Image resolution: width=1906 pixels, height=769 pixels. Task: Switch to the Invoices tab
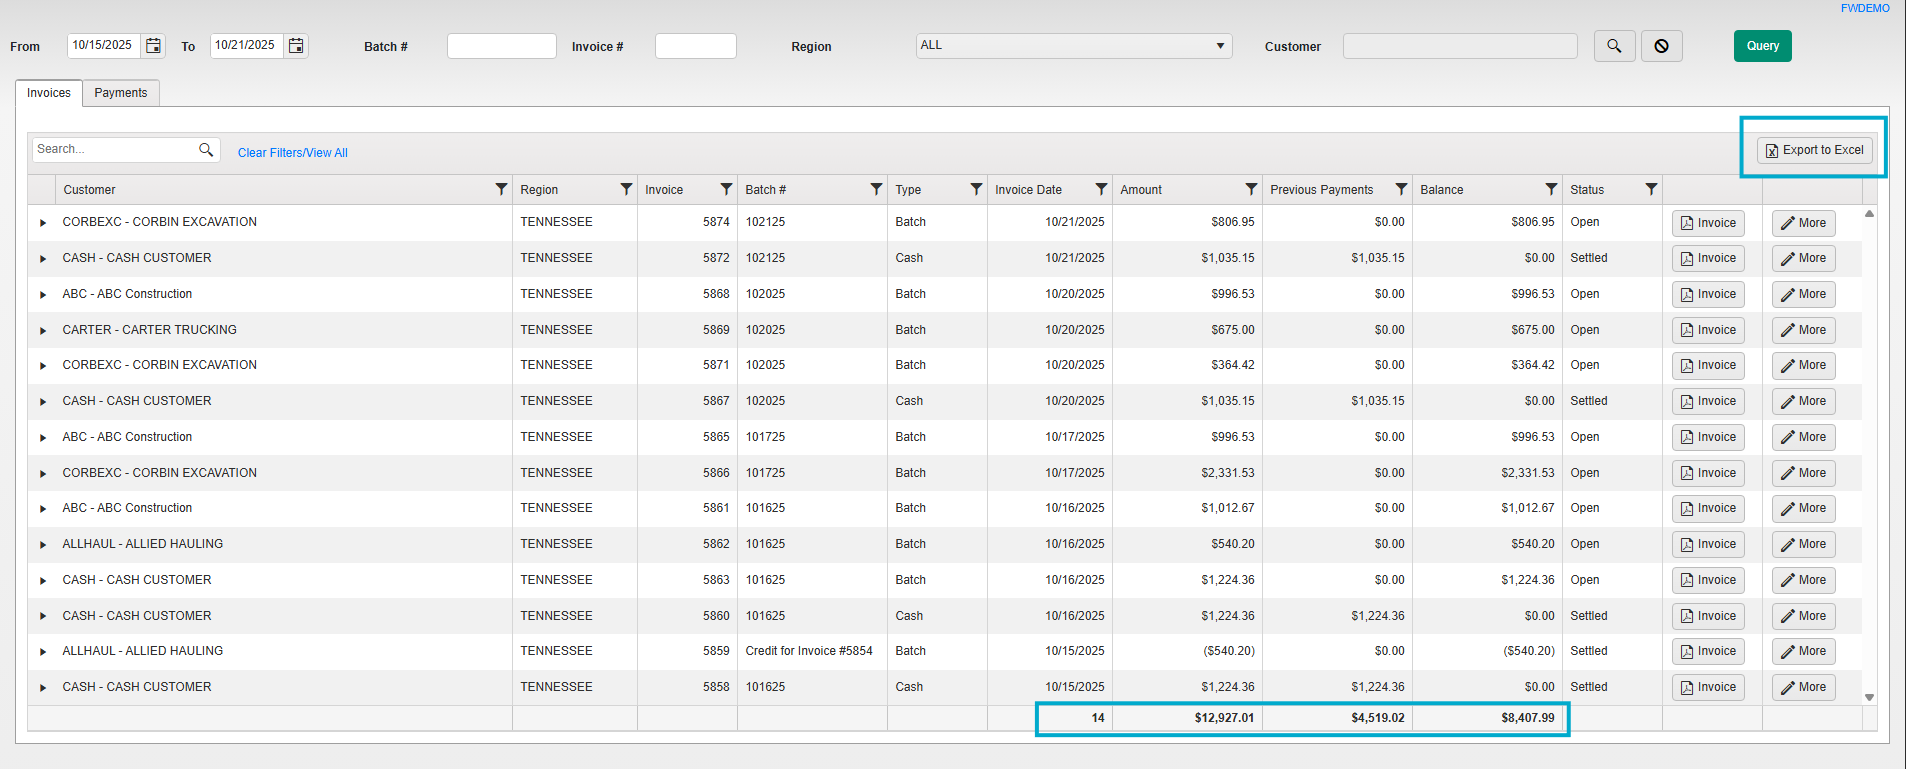tap(49, 93)
